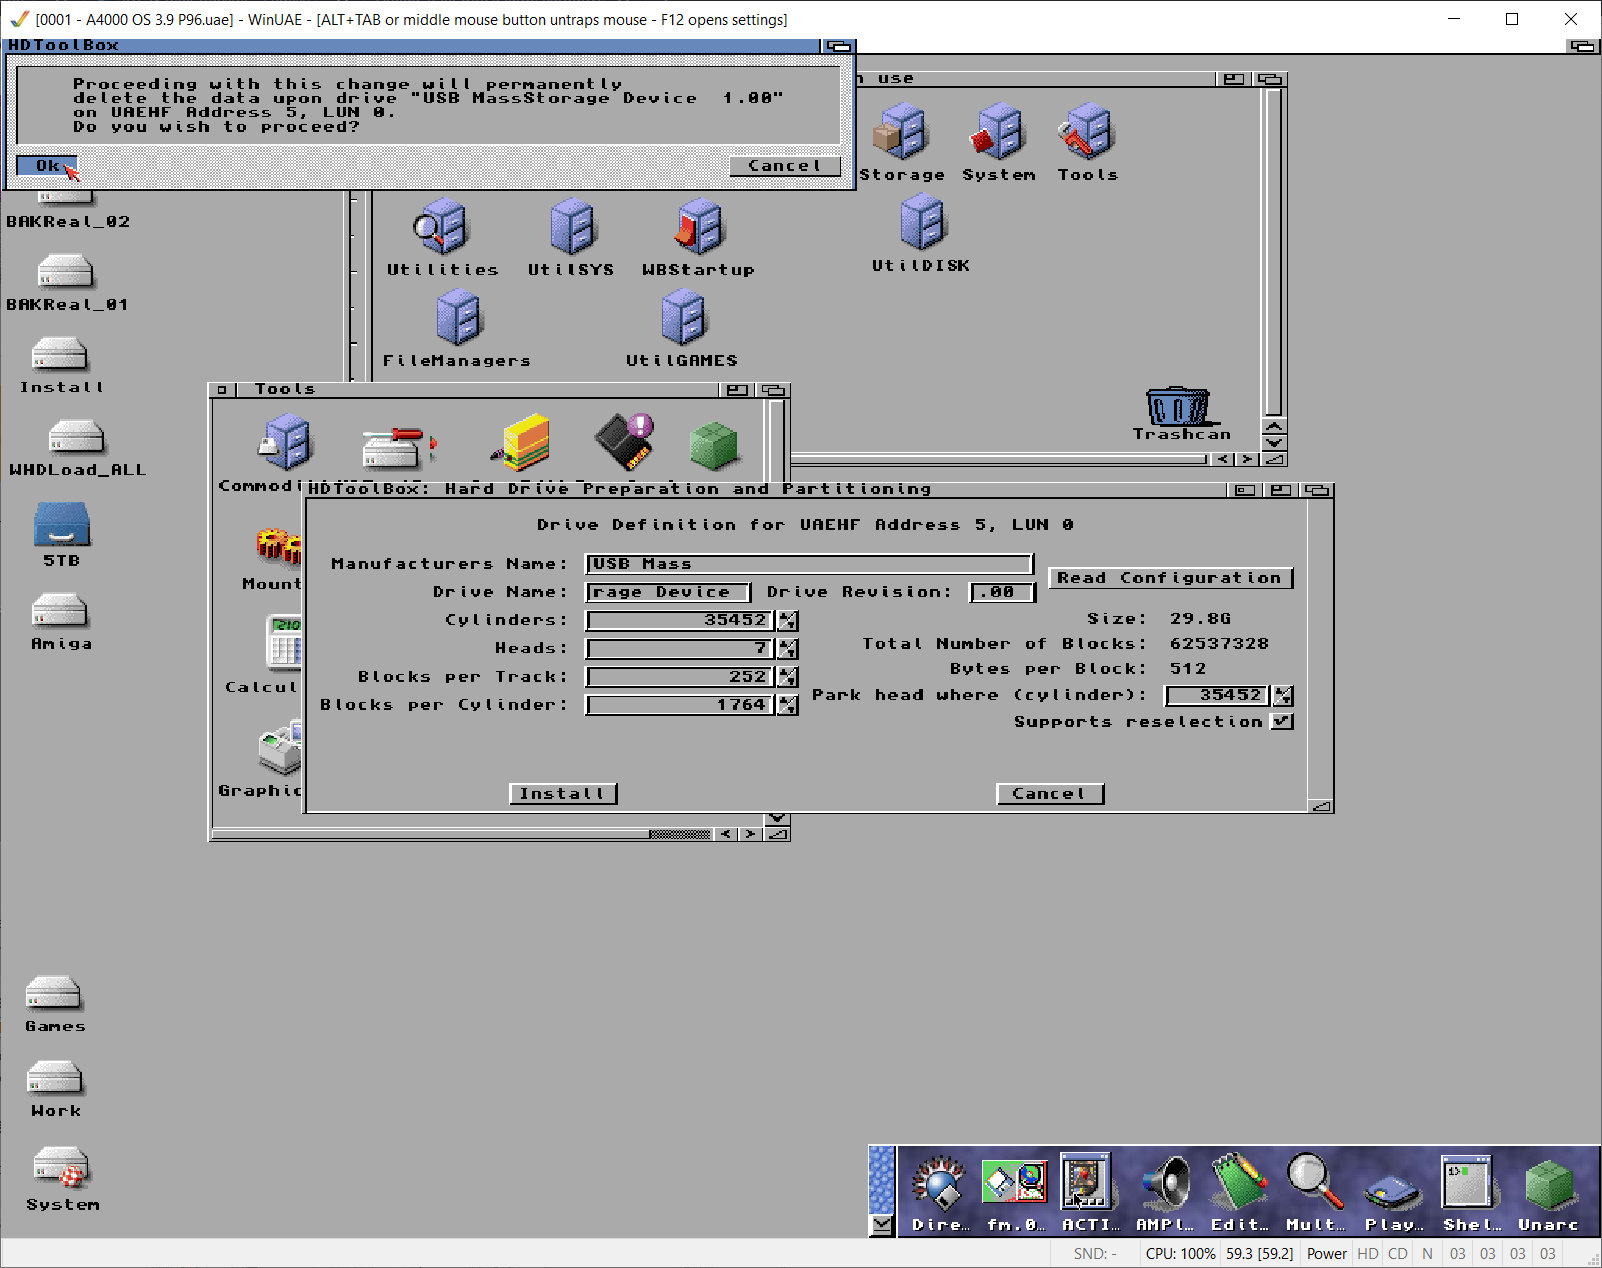Launch Dire.. from the dock

(940, 1184)
